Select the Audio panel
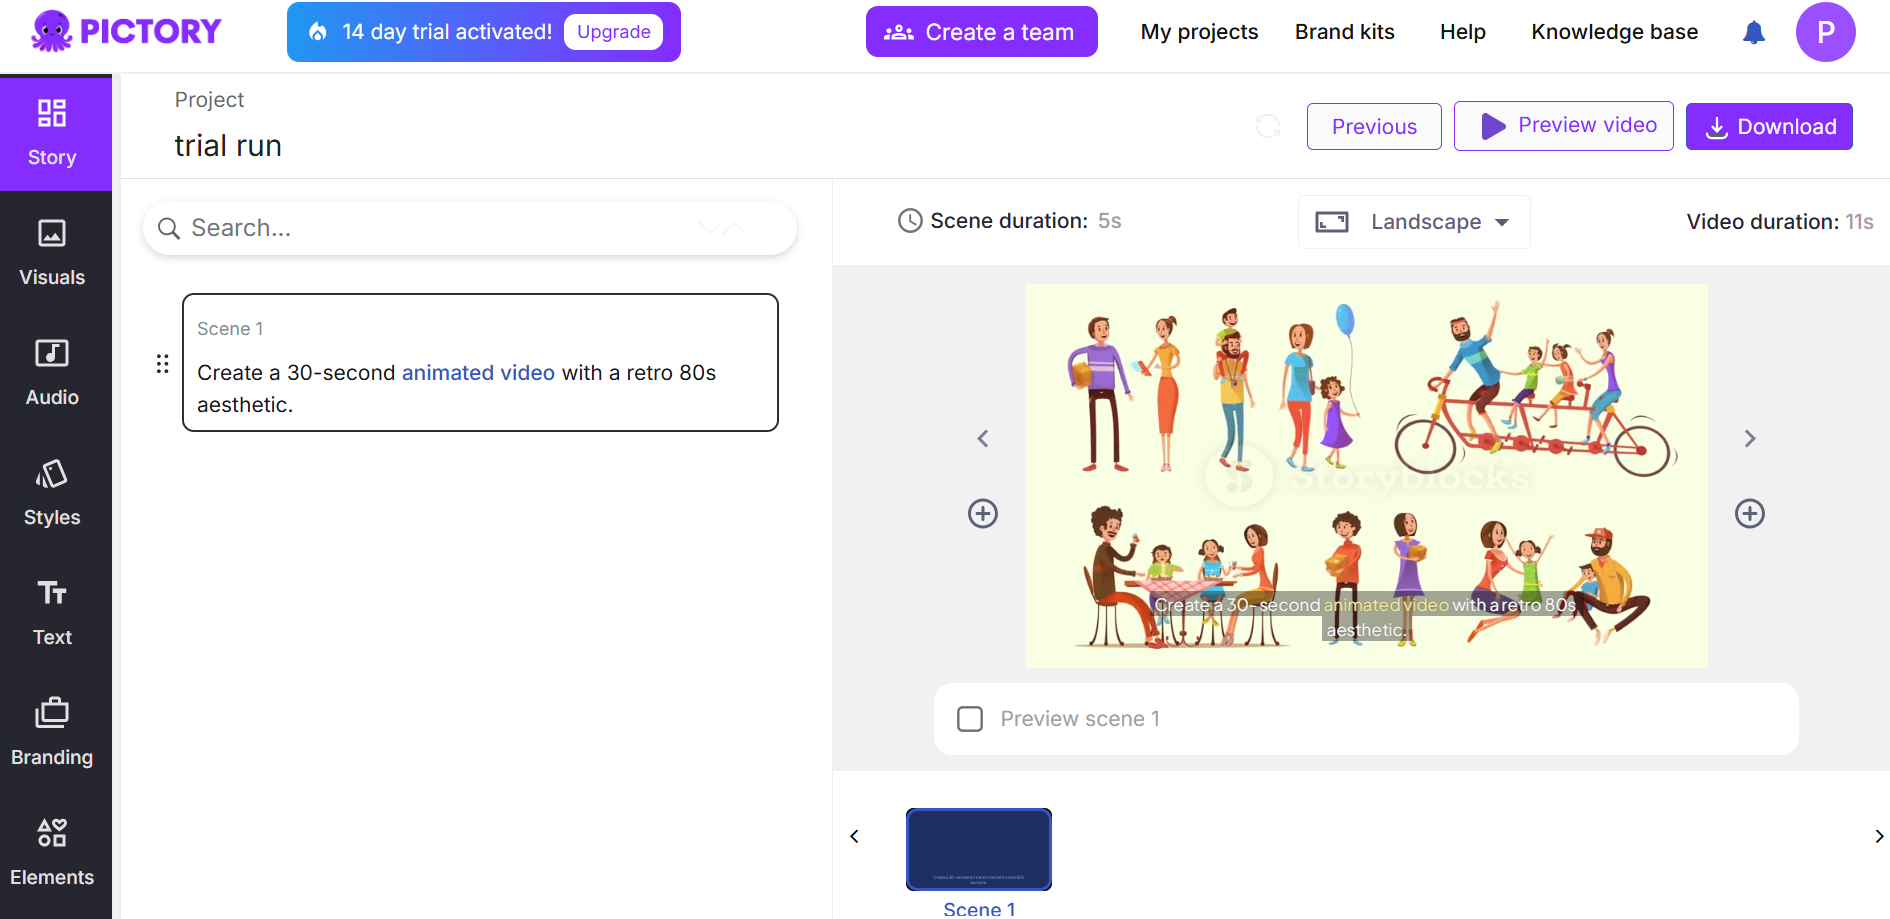Image resolution: width=1890 pixels, height=919 pixels. point(52,370)
